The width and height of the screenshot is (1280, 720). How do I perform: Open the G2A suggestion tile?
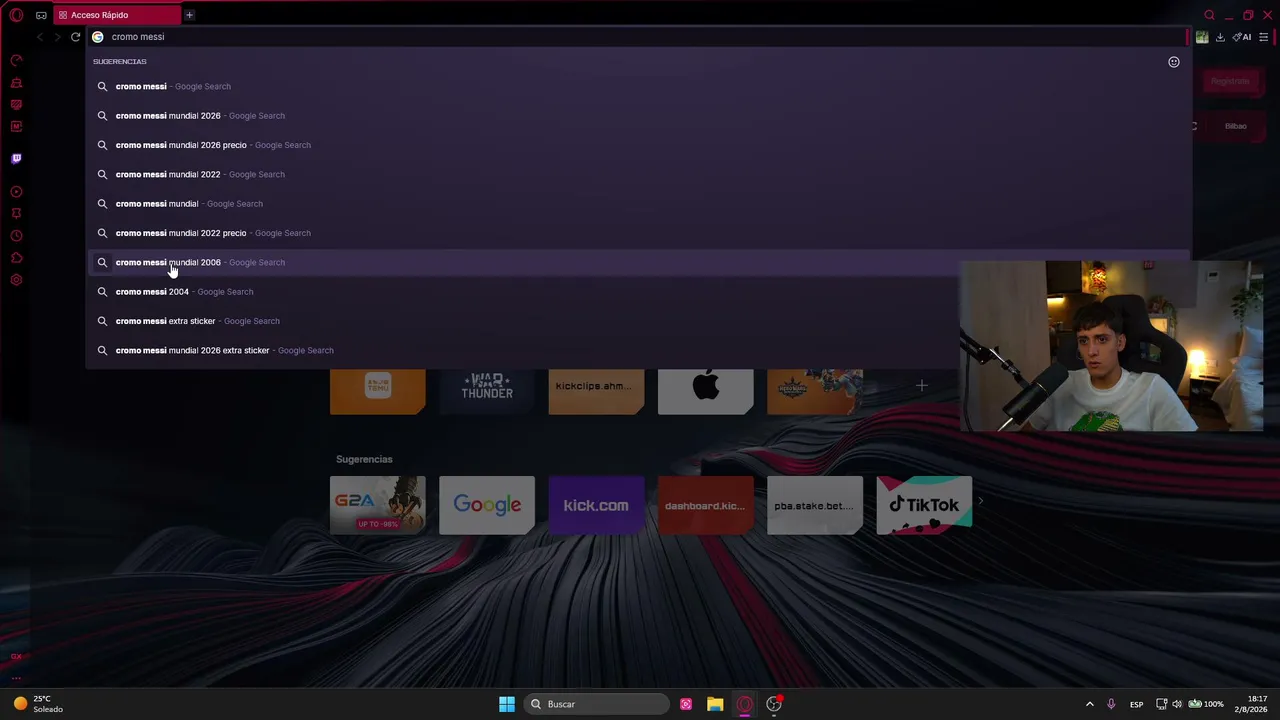pyautogui.click(x=378, y=505)
